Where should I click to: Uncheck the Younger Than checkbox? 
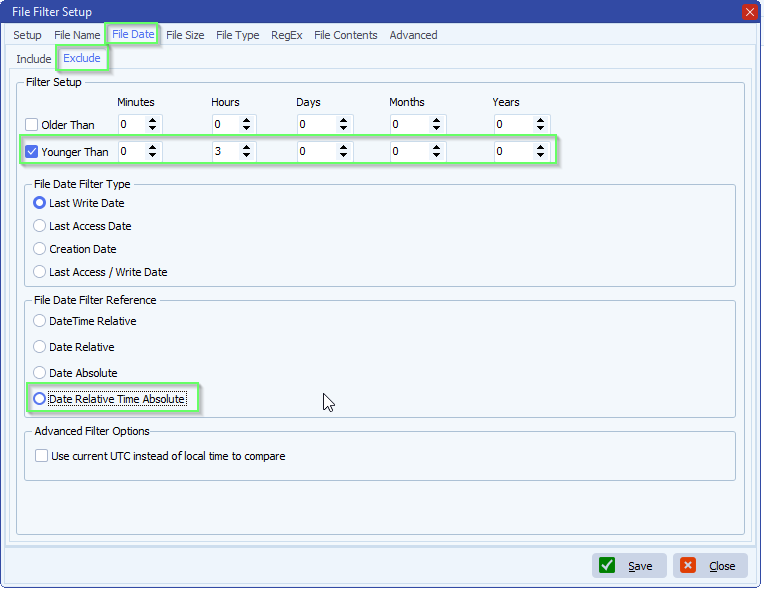32,152
